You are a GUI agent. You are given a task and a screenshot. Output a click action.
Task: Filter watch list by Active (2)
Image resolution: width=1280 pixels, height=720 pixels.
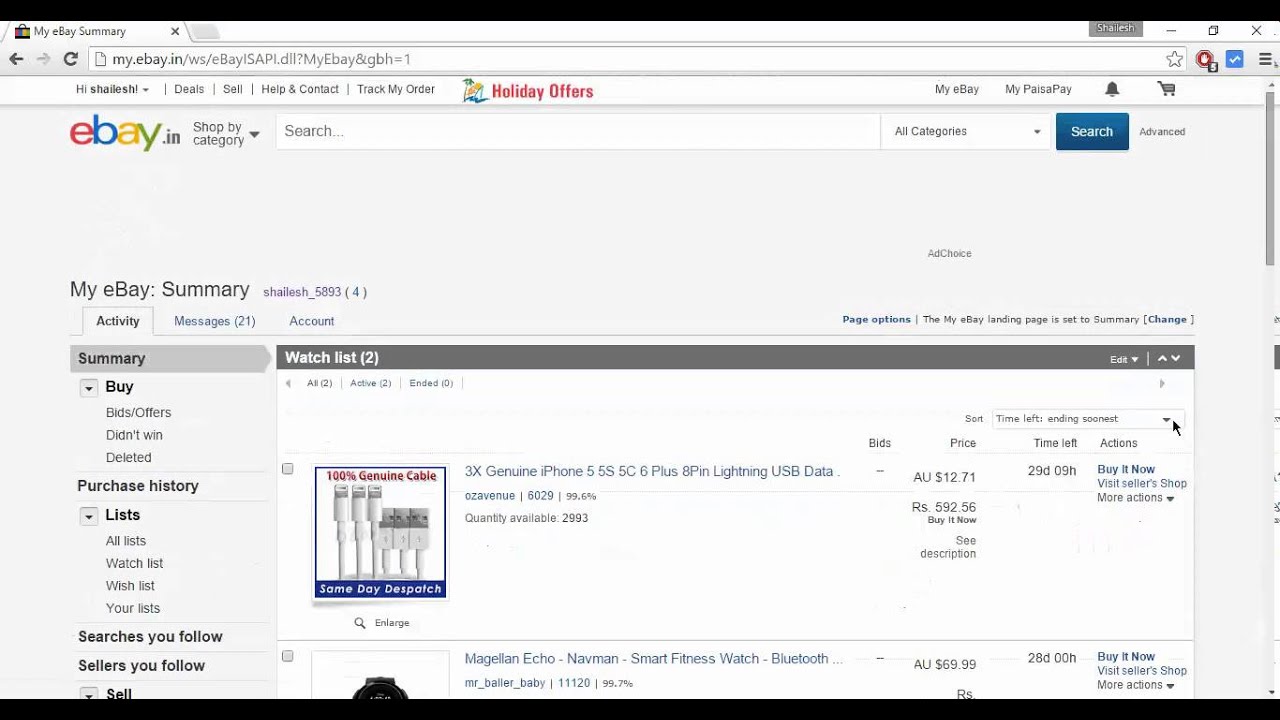[370, 383]
